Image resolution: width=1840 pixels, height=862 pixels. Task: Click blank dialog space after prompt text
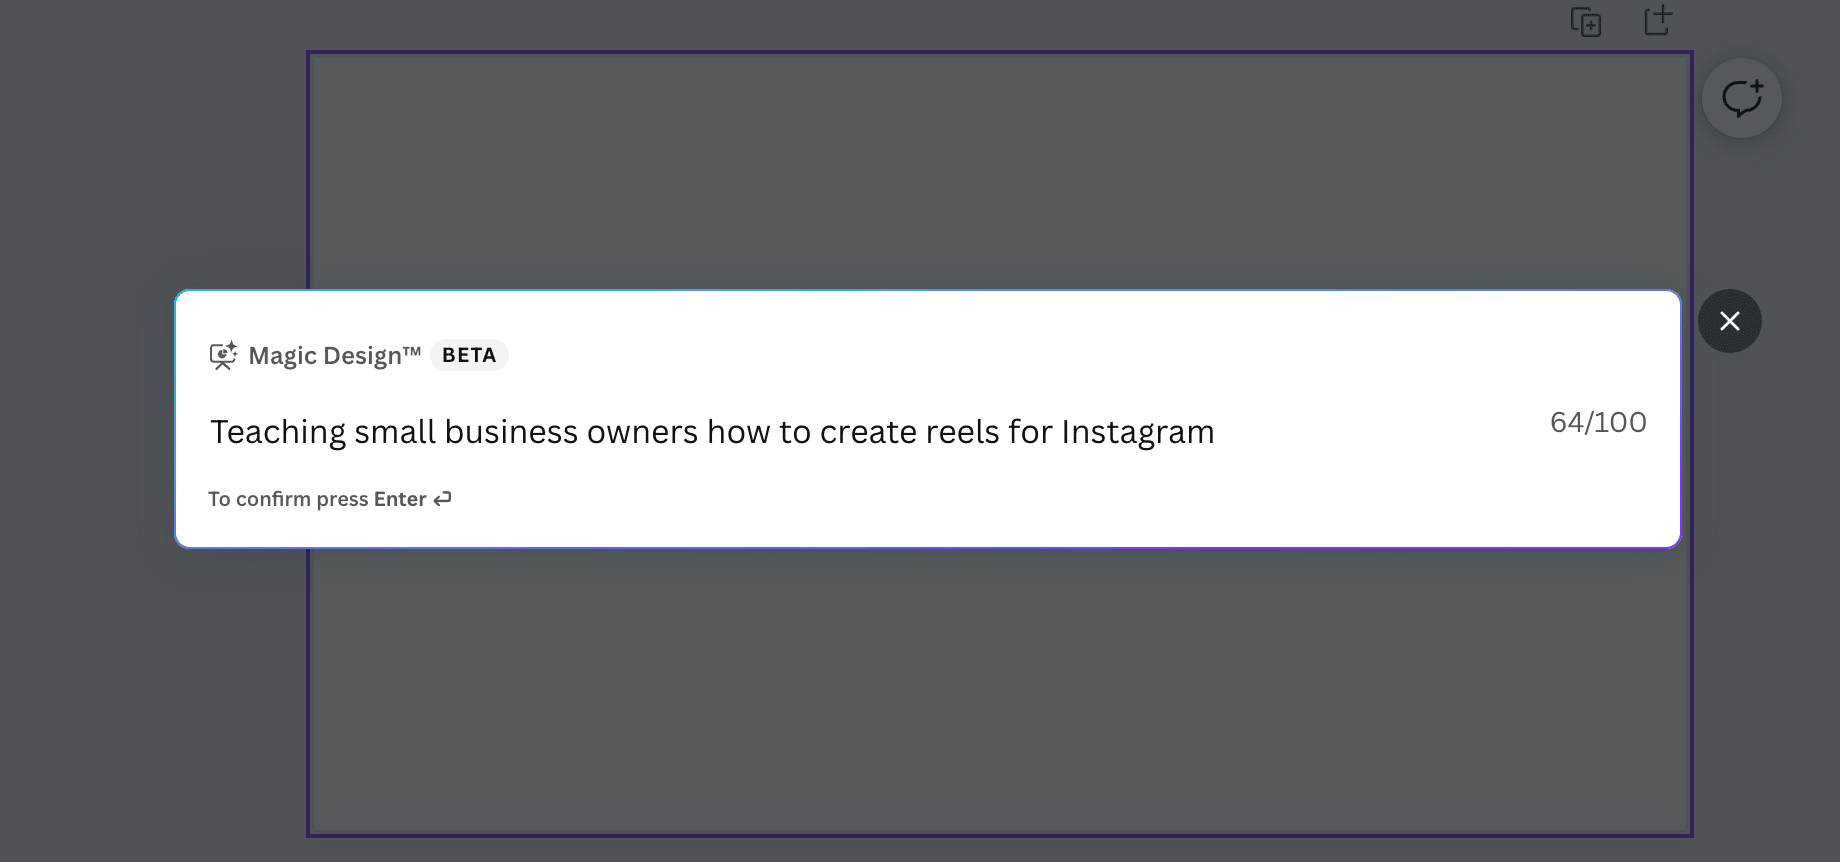(x=1380, y=432)
